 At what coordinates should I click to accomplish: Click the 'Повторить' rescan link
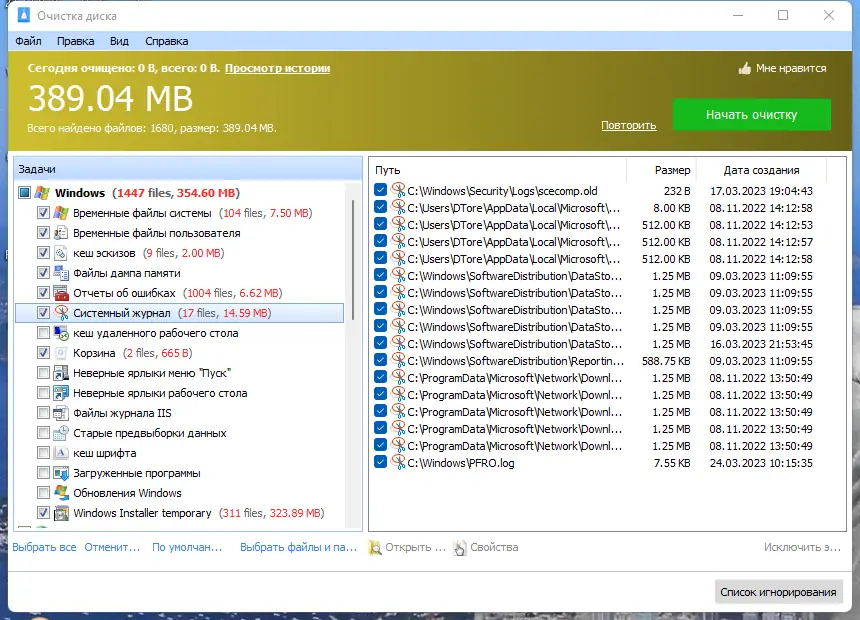[629, 125]
